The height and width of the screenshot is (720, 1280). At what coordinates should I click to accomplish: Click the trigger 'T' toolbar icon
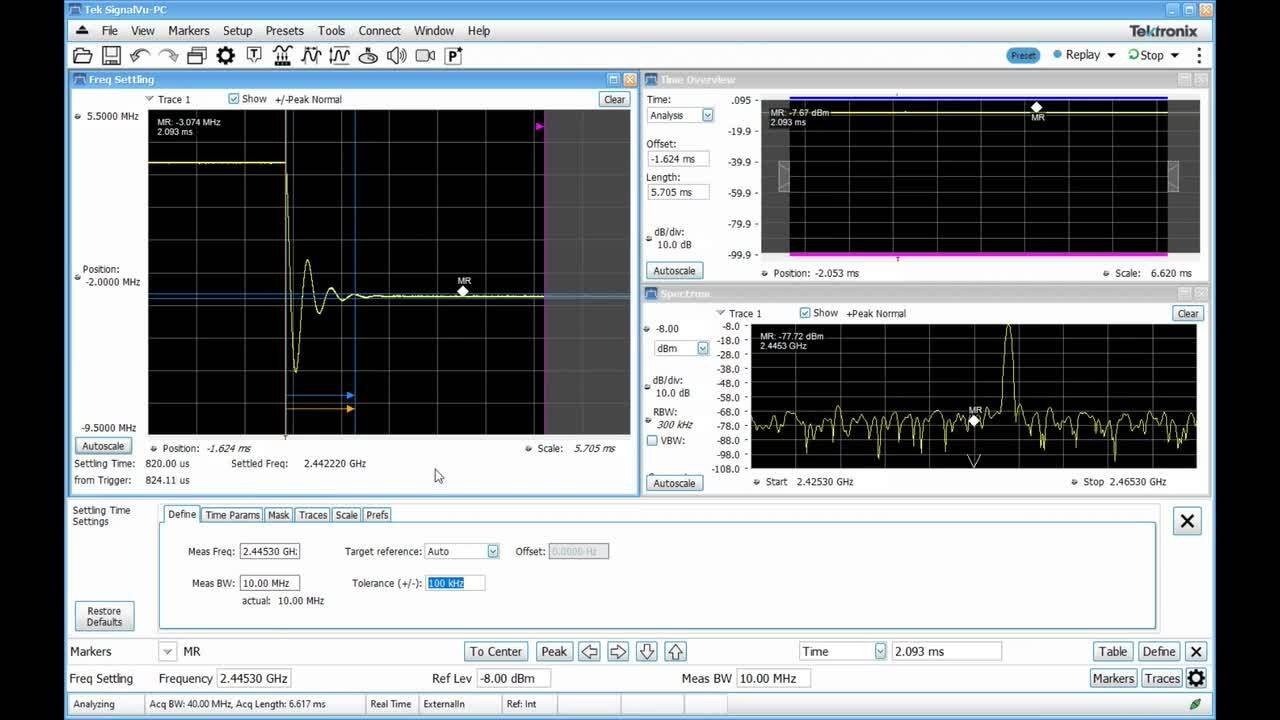254,56
